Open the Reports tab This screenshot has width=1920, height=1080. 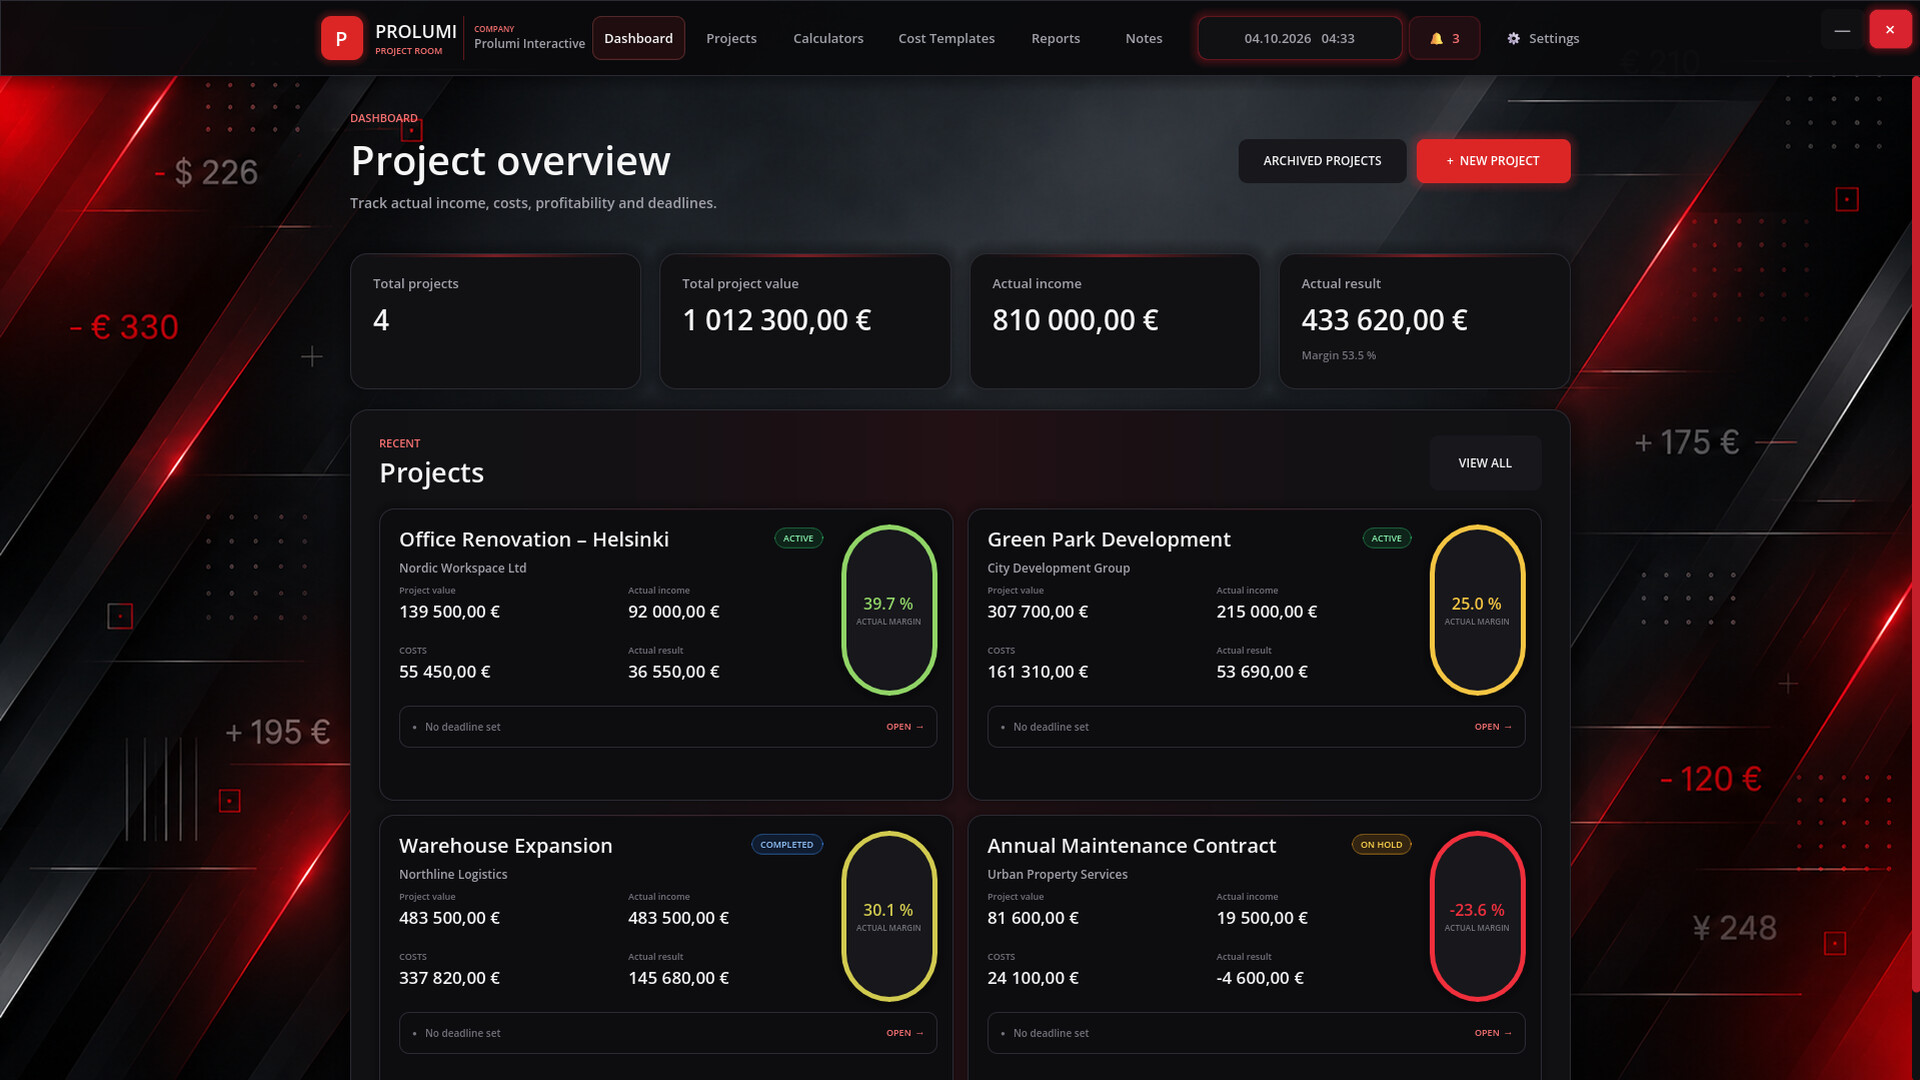[1055, 38]
